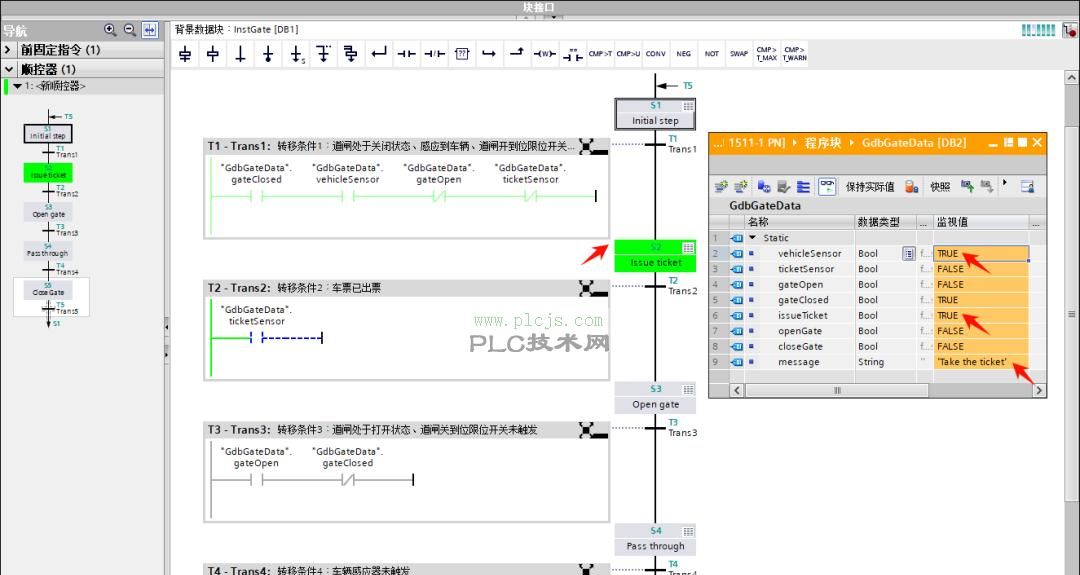Open simultaneous branch tool

click(351, 54)
